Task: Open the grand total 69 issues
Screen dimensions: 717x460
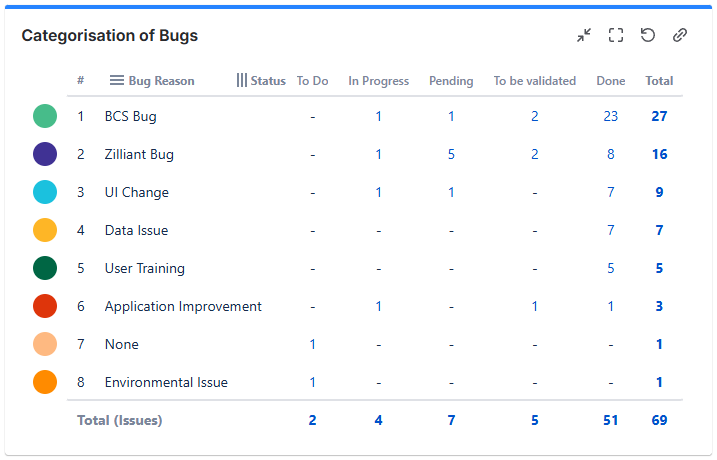Action: 659,420
